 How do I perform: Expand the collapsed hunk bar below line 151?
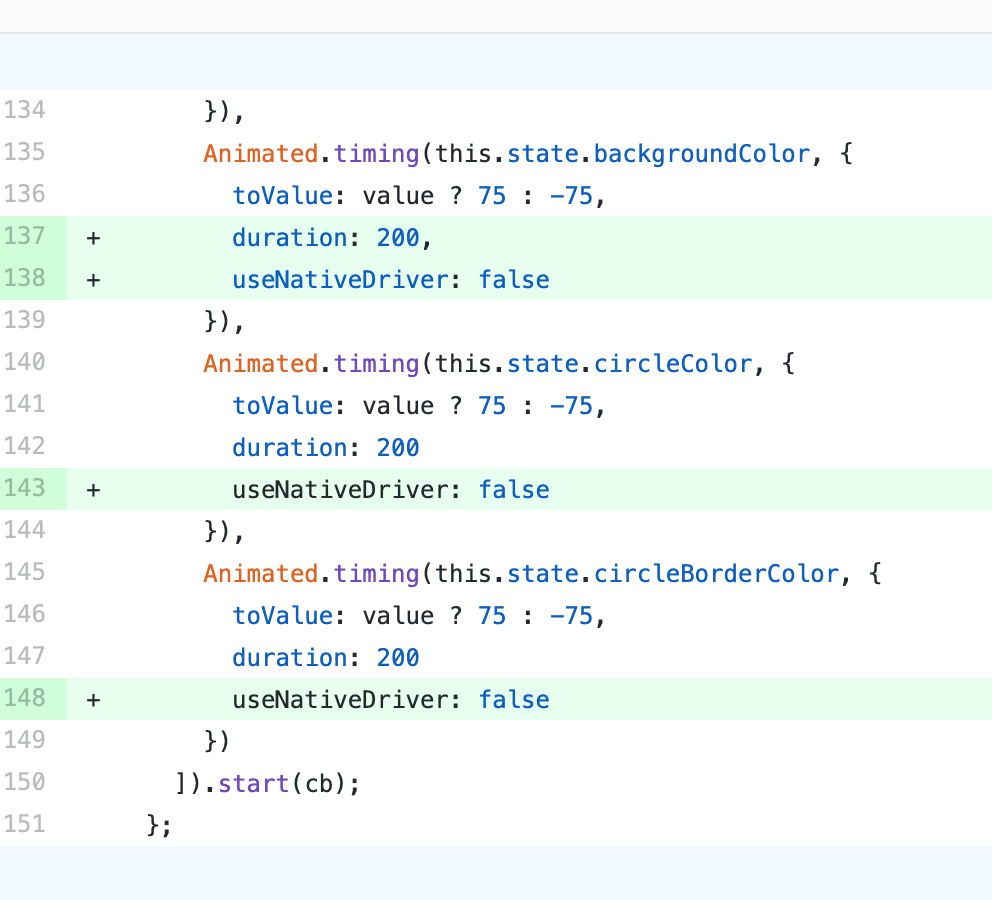[496, 873]
